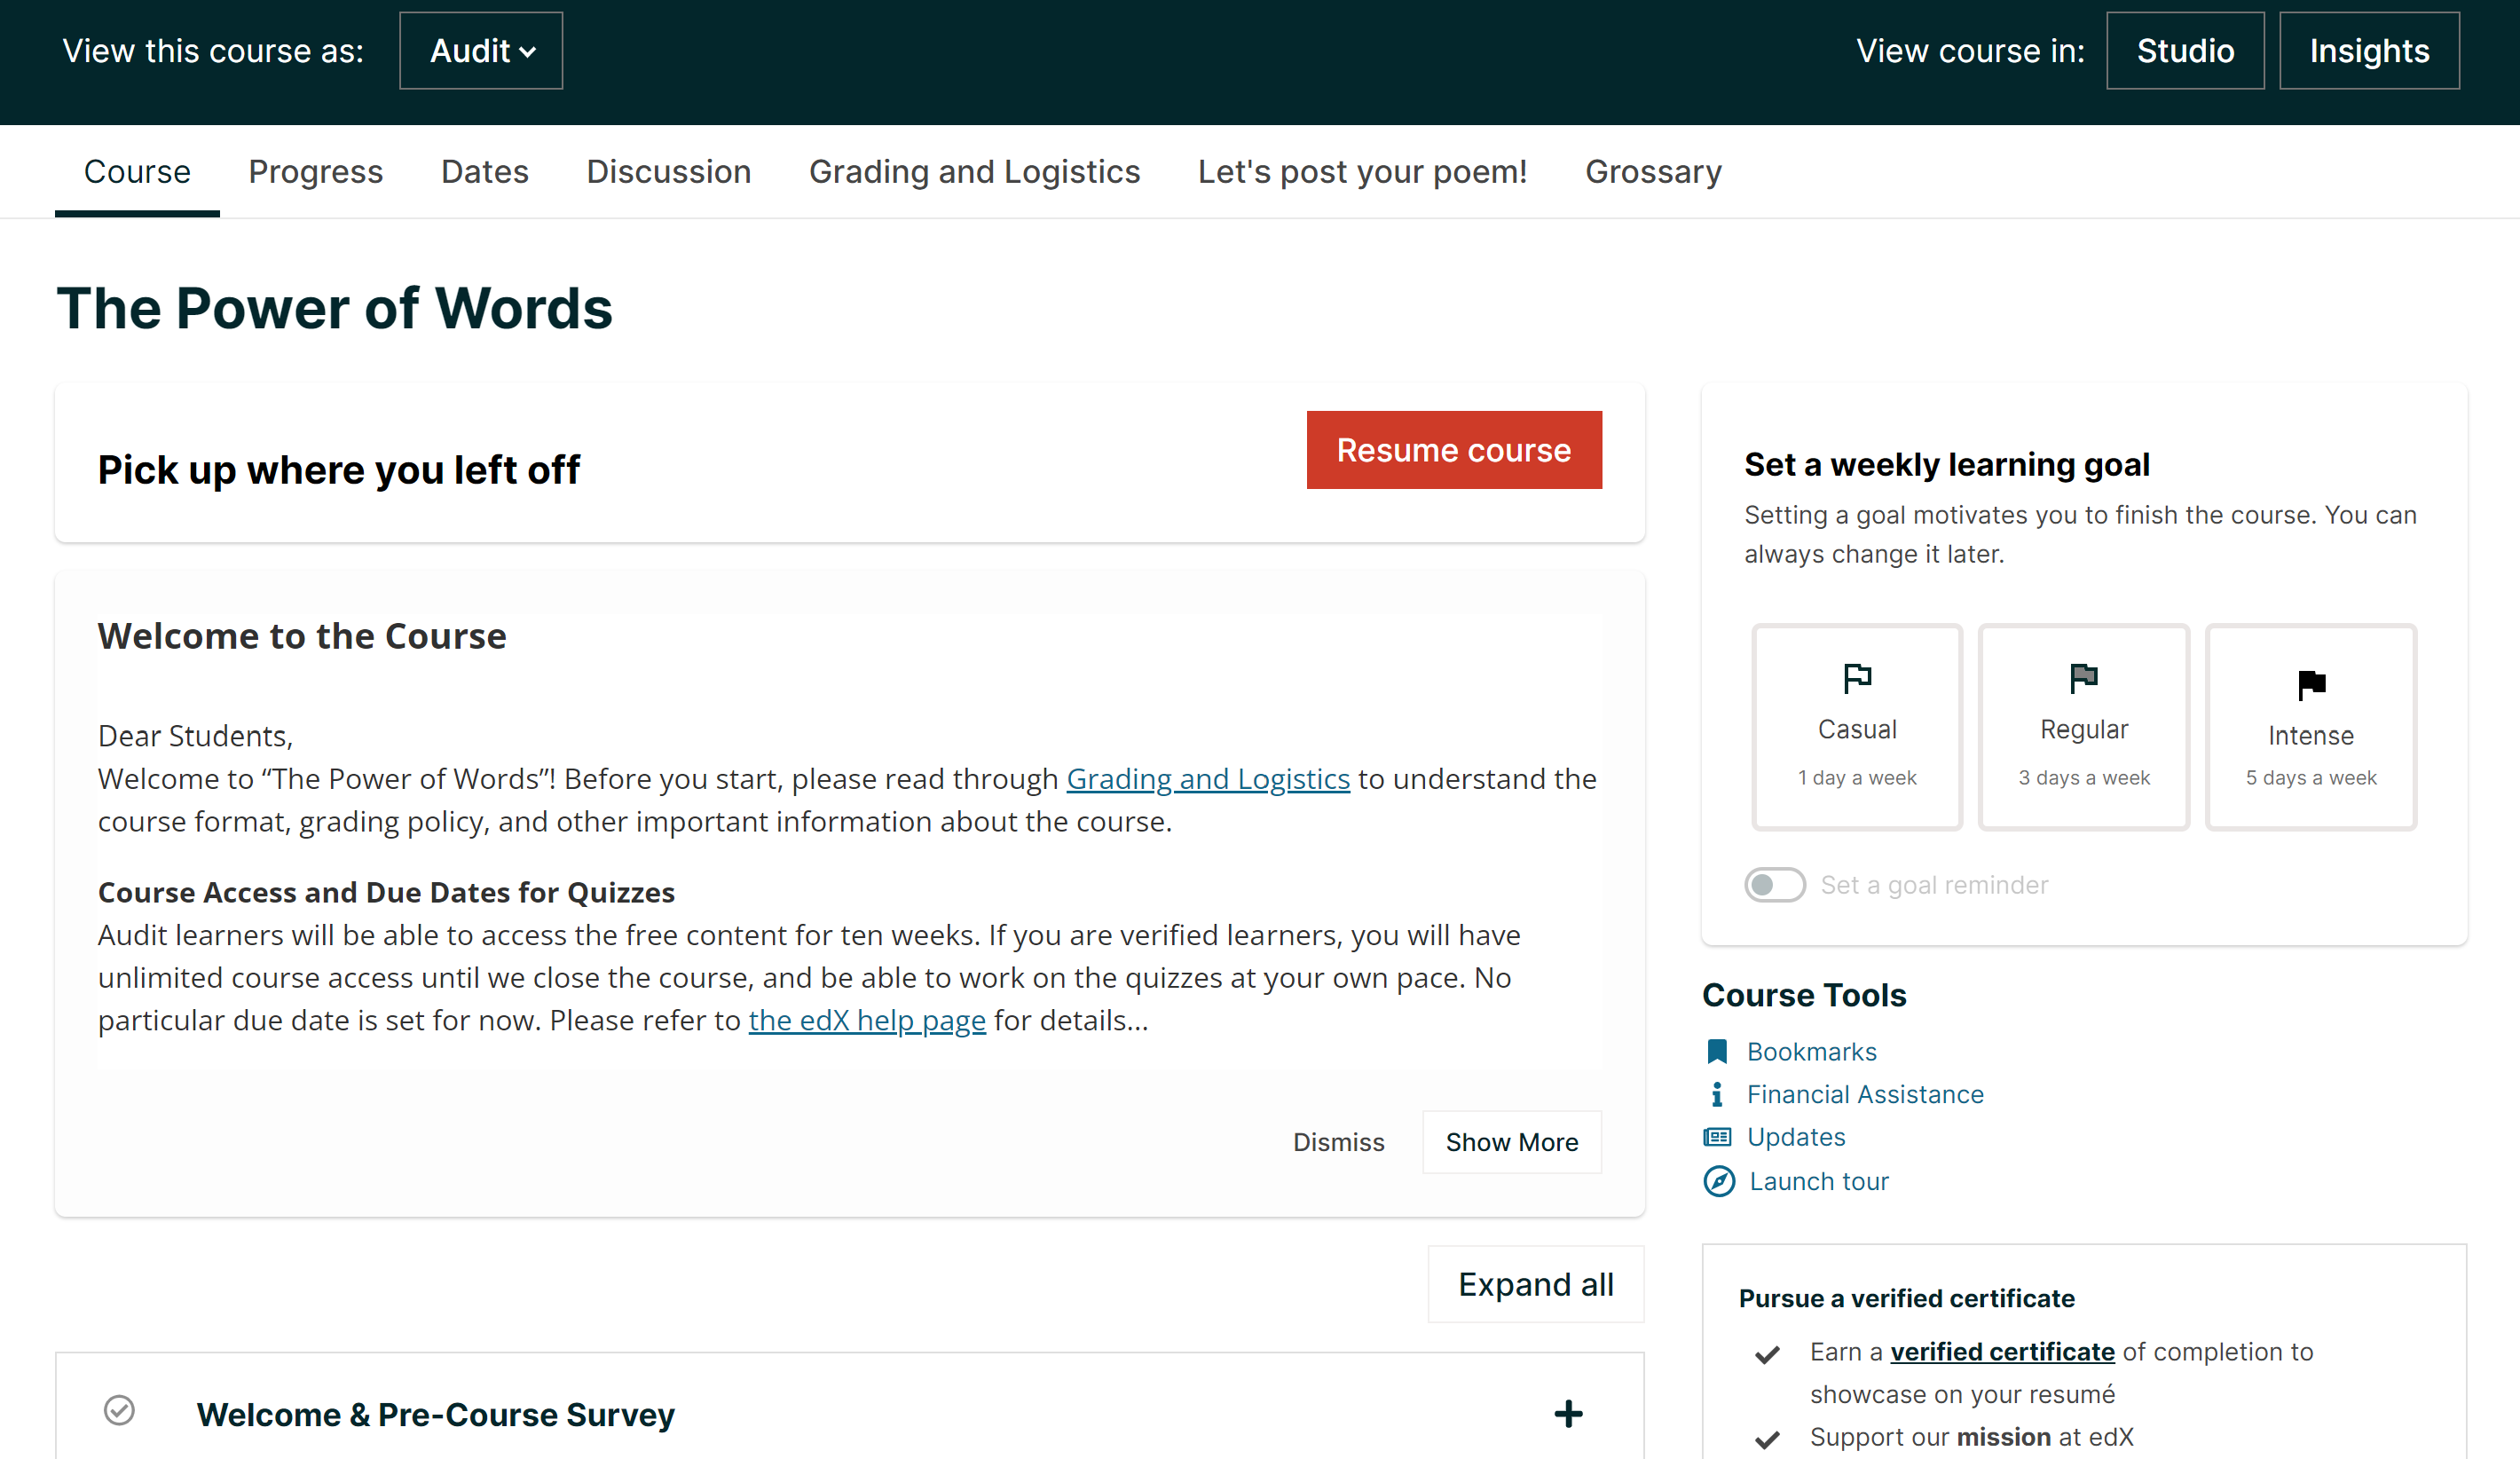Click the Bookmarks bookmark icon
This screenshot has height=1459, width=2520.
pyautogui.click(x=1717, y=1052)
